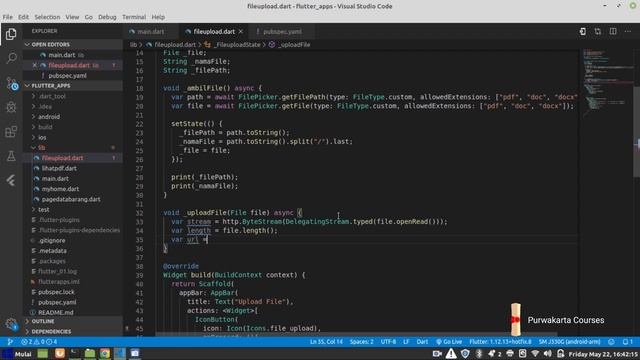Click the errors and warnings status indicator
640x360 pixels.
[x=39, y=342]
